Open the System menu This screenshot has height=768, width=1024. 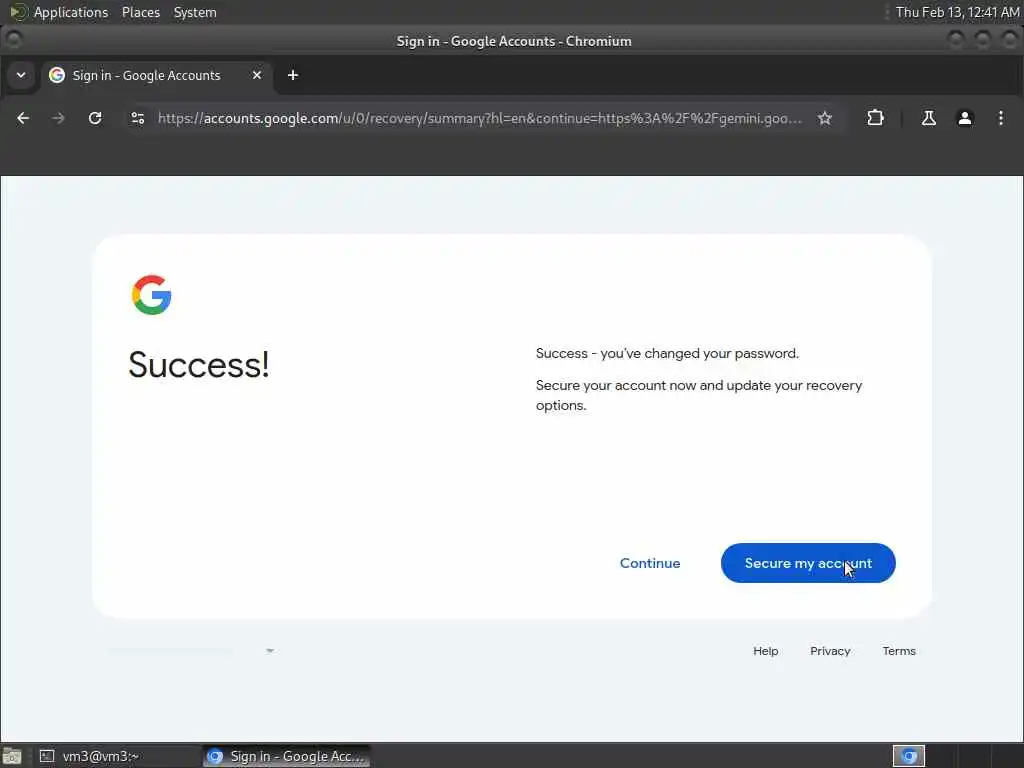click(x=195, y=12)
